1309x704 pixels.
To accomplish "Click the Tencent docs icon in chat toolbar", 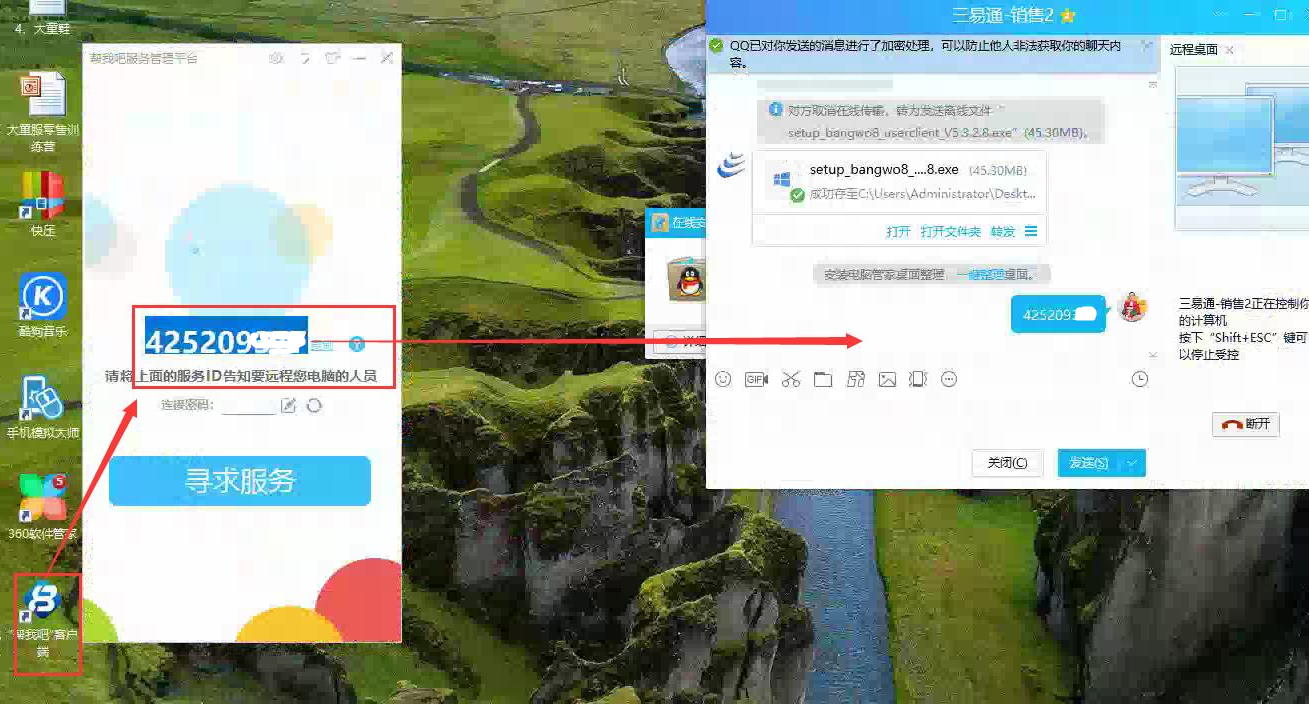I will pos(855,379).
